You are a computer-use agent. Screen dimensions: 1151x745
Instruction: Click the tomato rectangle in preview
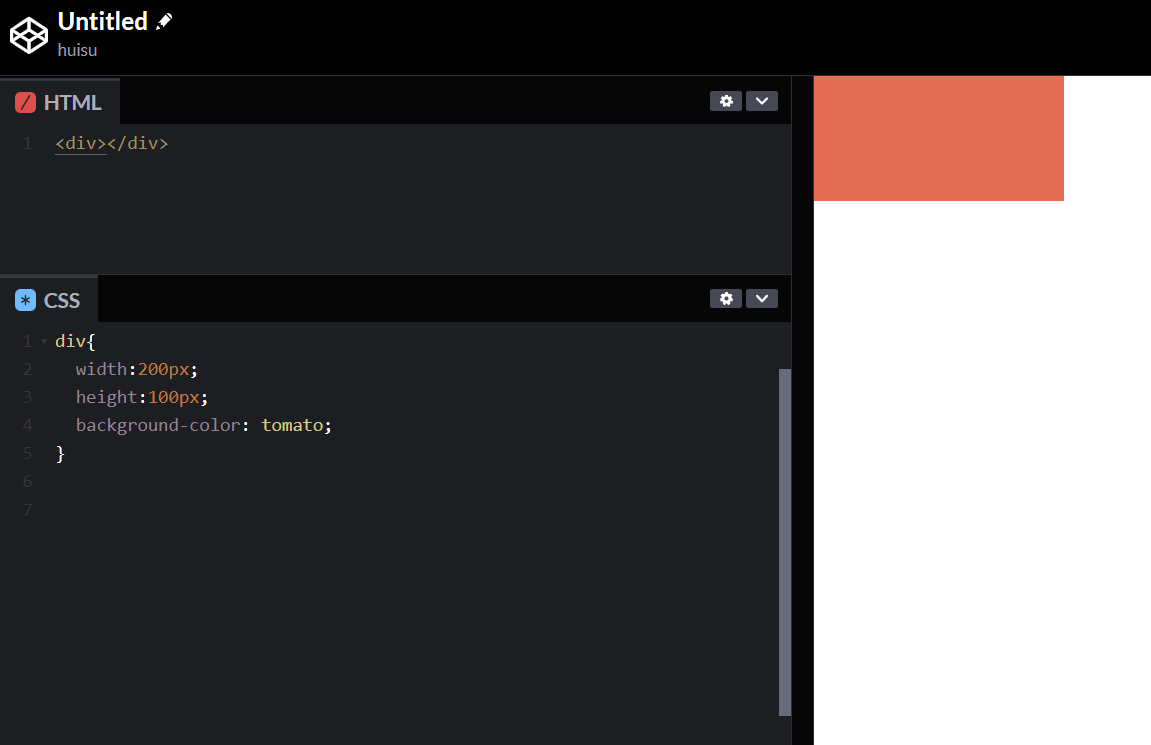[x=938, y=138]
